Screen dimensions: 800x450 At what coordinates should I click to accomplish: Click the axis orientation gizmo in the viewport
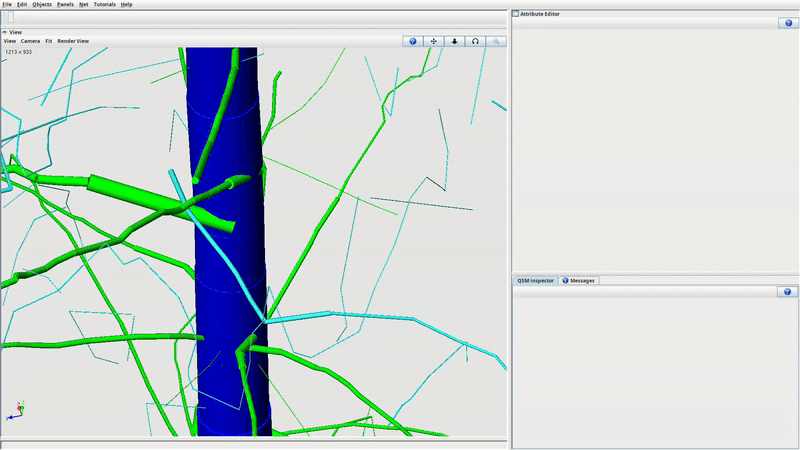pos(17,409)
